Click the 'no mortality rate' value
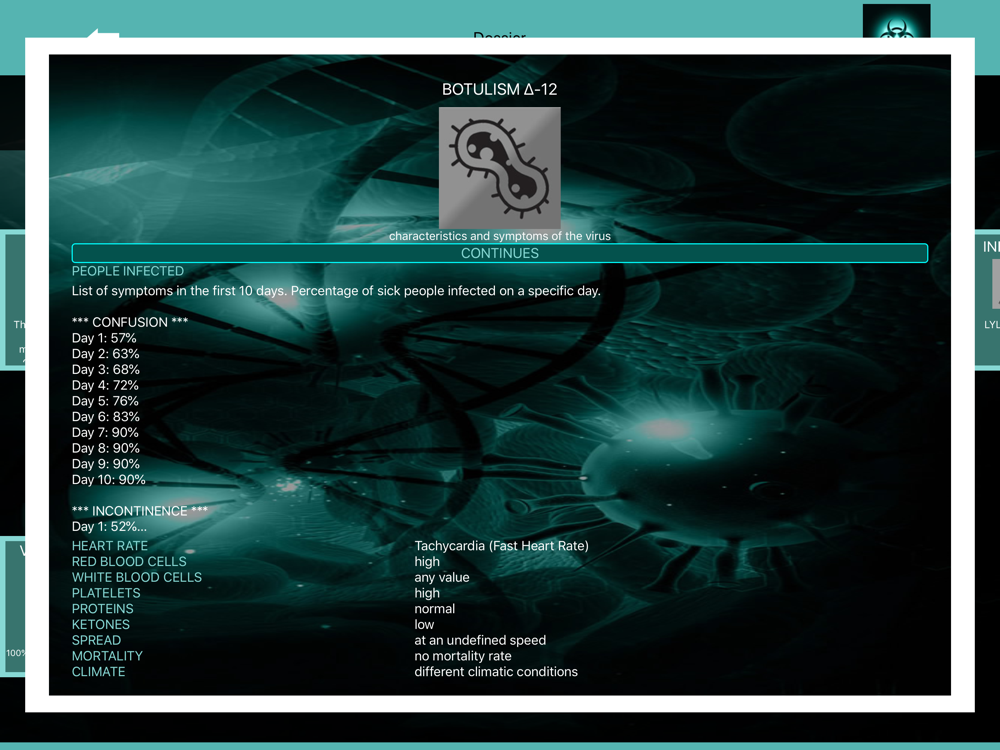Viewport: 1000px width, 750px height. coord(463,656)
